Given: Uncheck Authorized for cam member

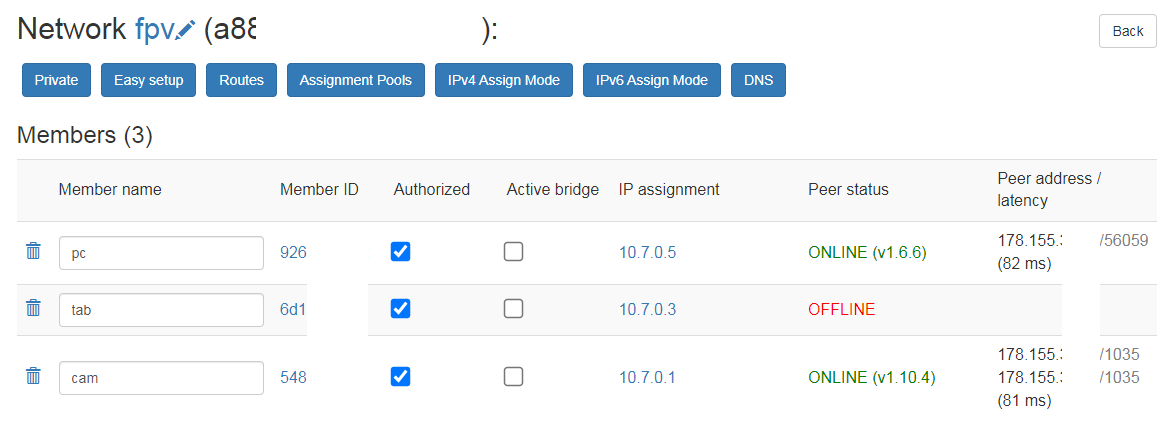Looking at the screenshot, I should [400, 377].
